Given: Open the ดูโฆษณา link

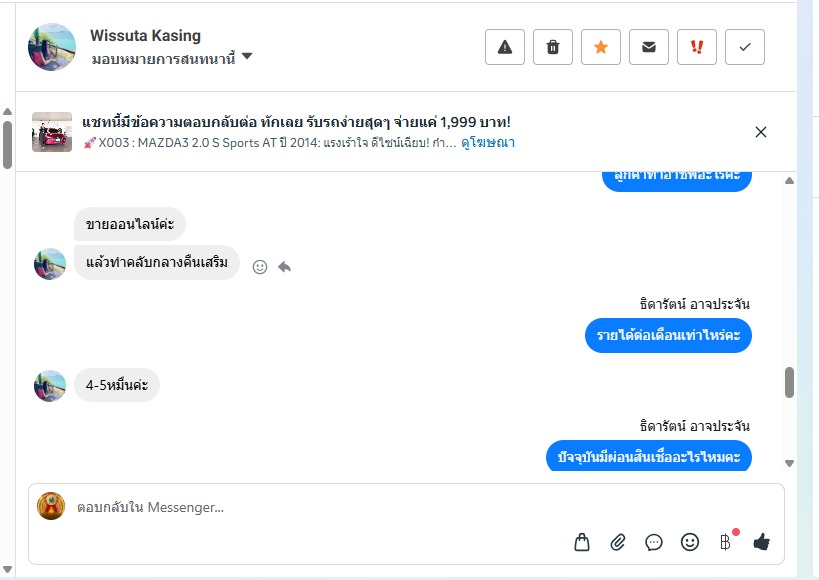Looking at the screenshot, I should [488, 143].
